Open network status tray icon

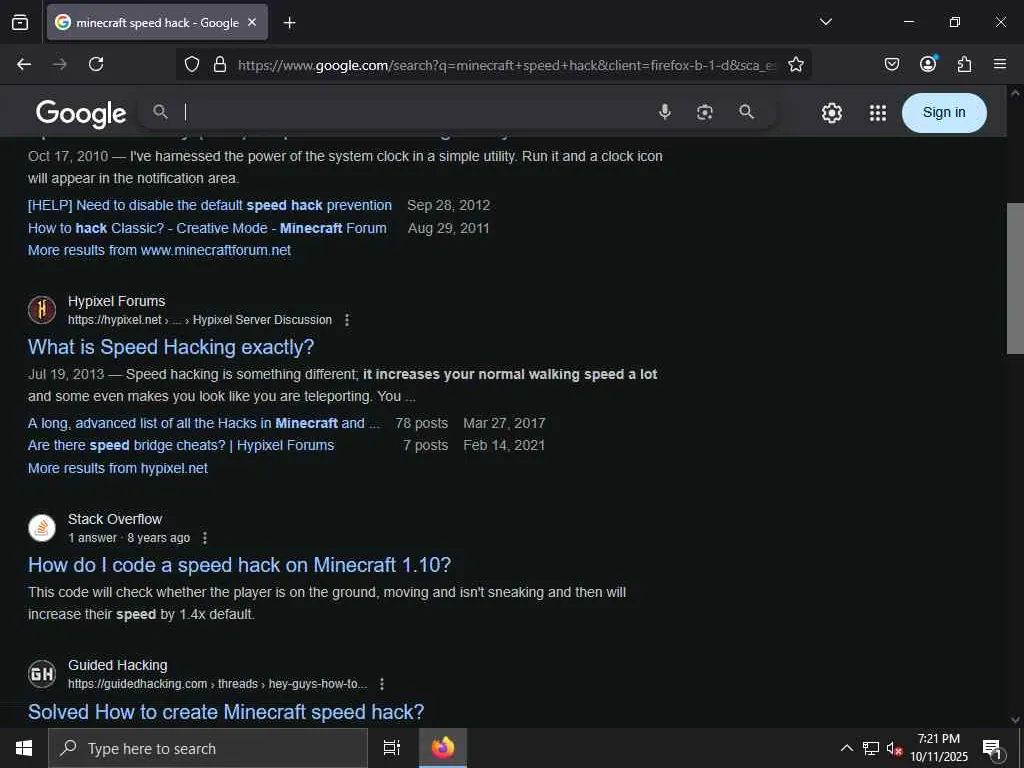coord(871,748)
